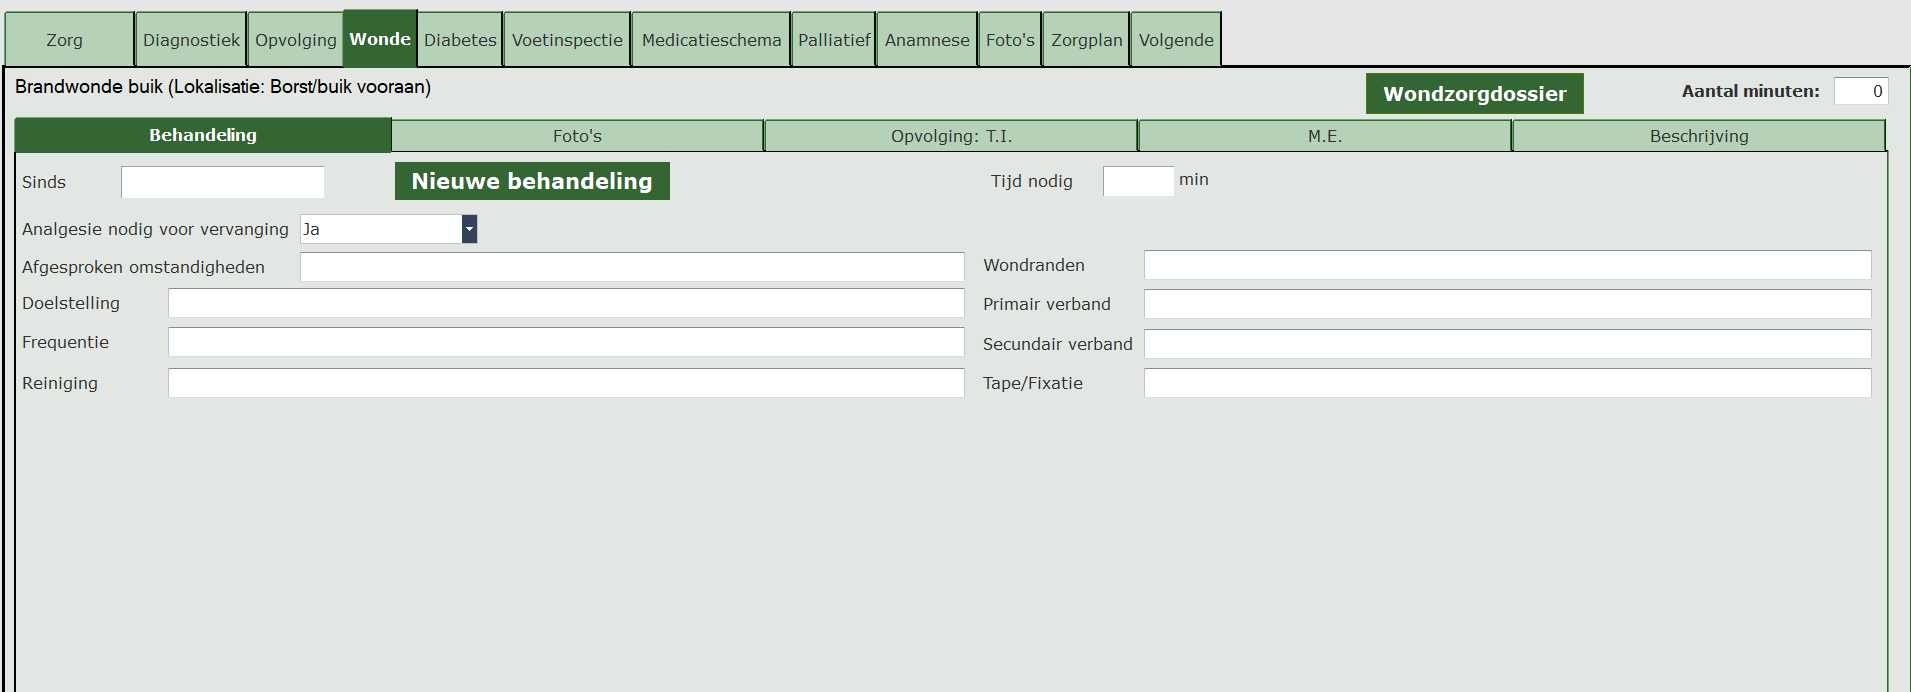Click the Frequentie text field
Viewport: 1911px width, 692px height.
565,342
